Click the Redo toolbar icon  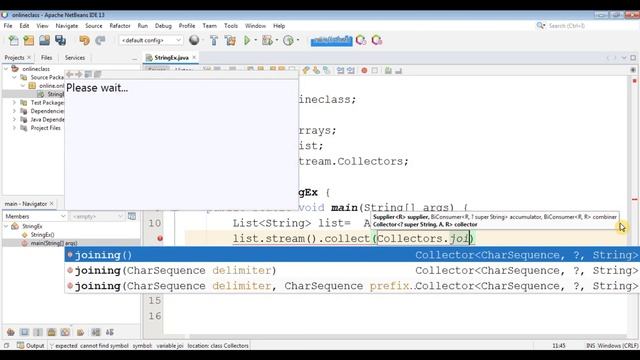click(x=100, y=40)
